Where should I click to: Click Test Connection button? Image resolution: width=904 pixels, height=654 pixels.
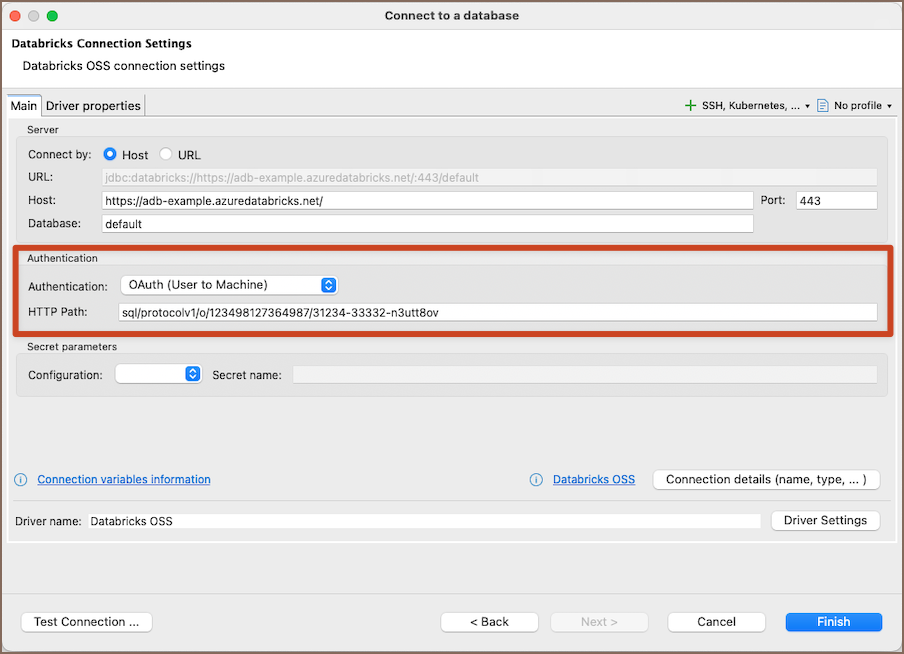[86, 622]
